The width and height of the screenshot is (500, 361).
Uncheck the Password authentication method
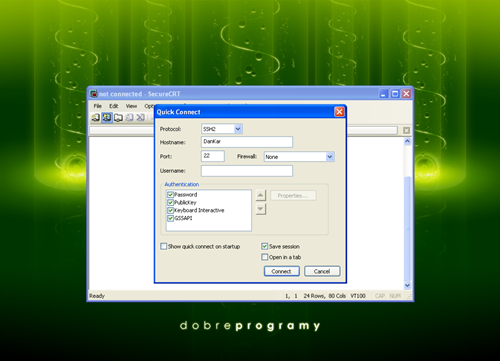(170, 195)
